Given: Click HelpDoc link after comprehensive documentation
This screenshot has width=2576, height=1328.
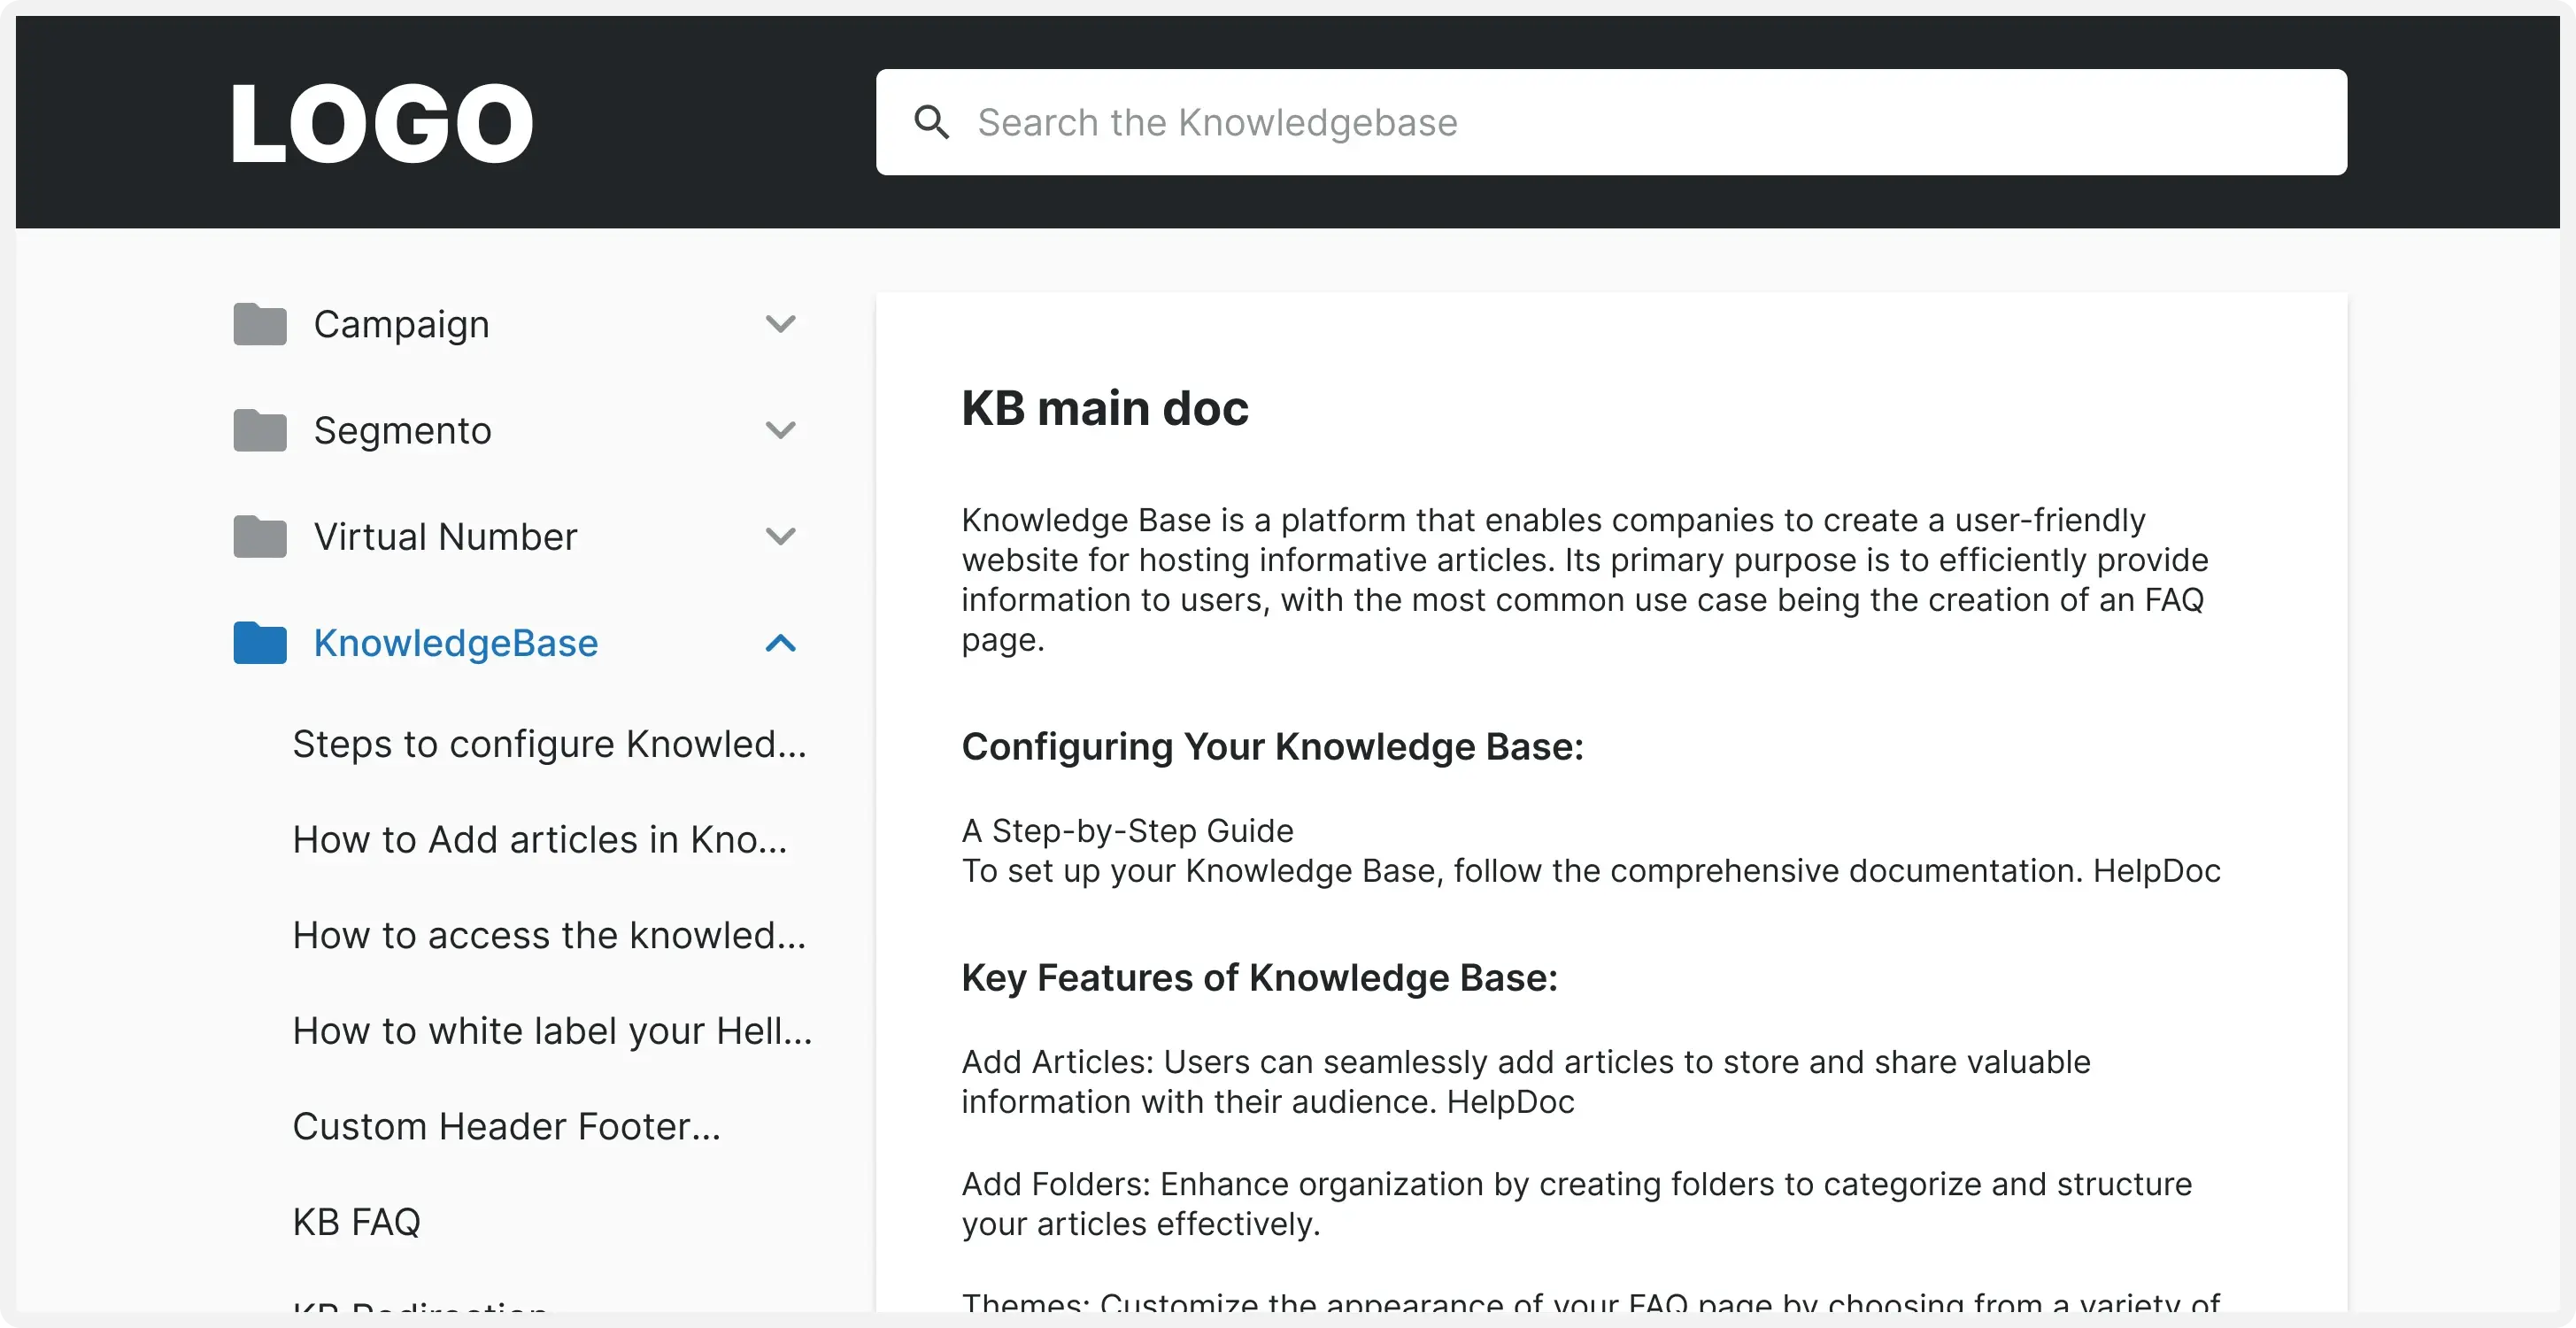Looking at the screenshot, I should (x=2156, y=871).
